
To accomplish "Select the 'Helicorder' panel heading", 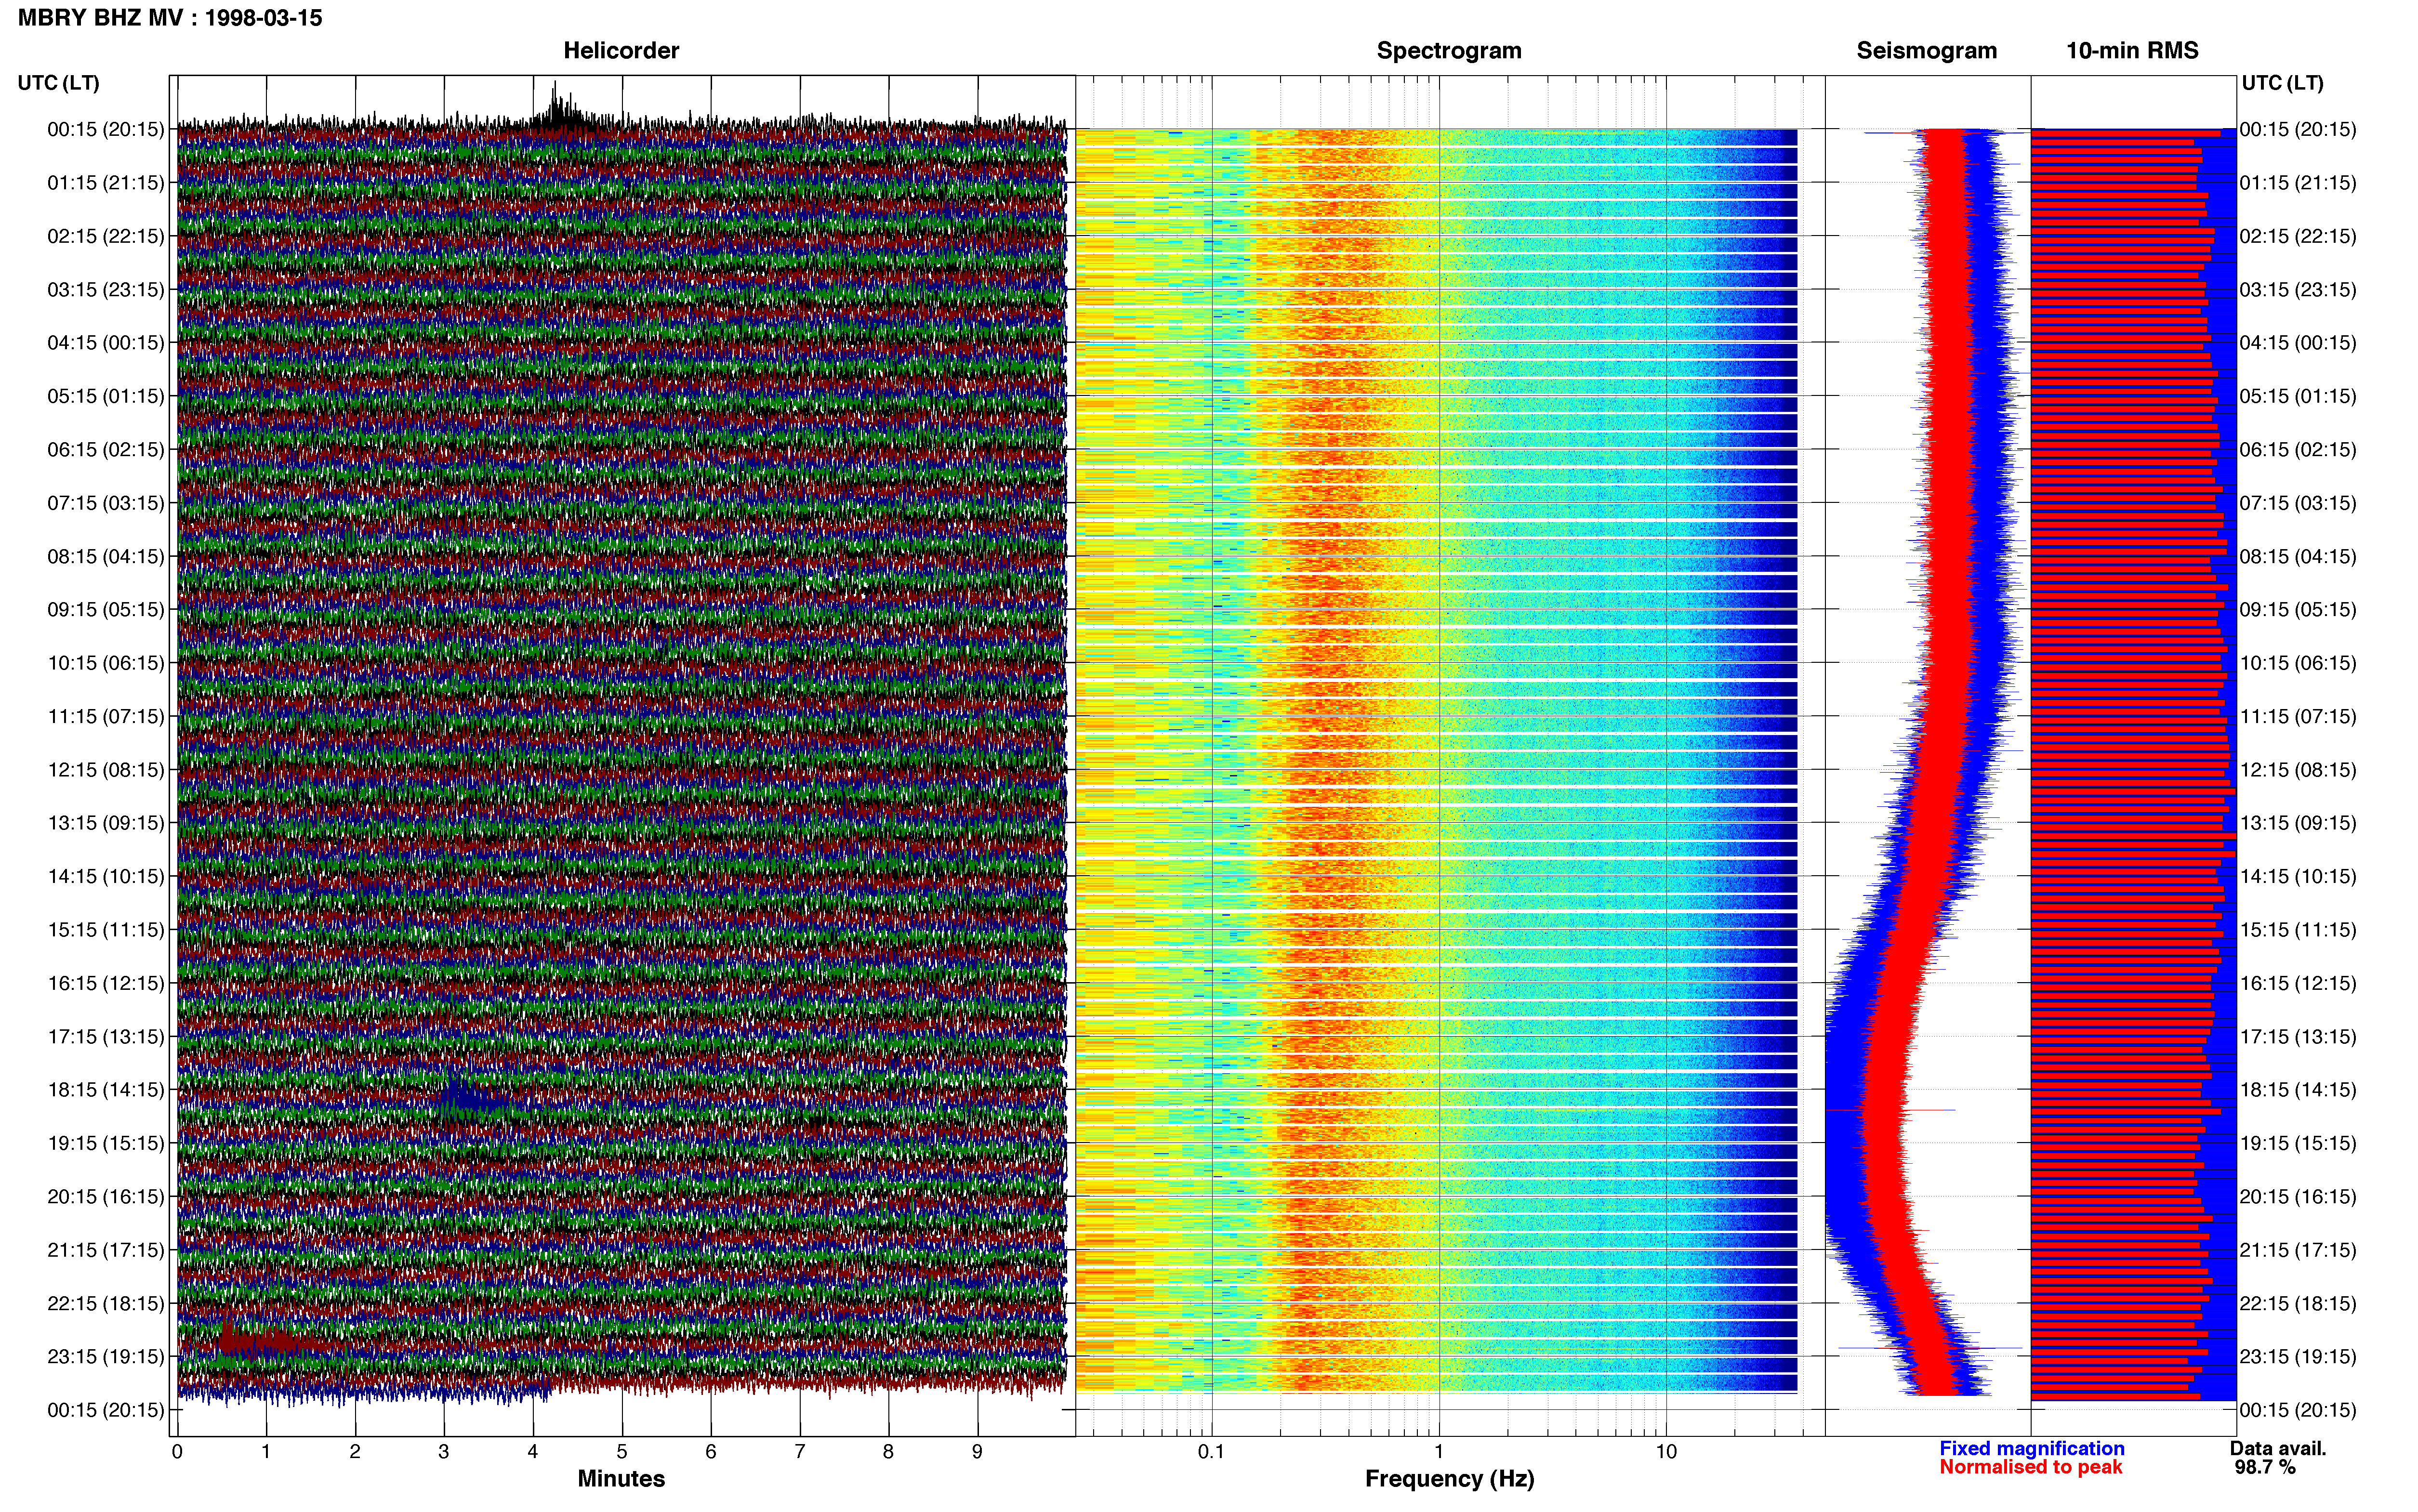I will point(621,51).
